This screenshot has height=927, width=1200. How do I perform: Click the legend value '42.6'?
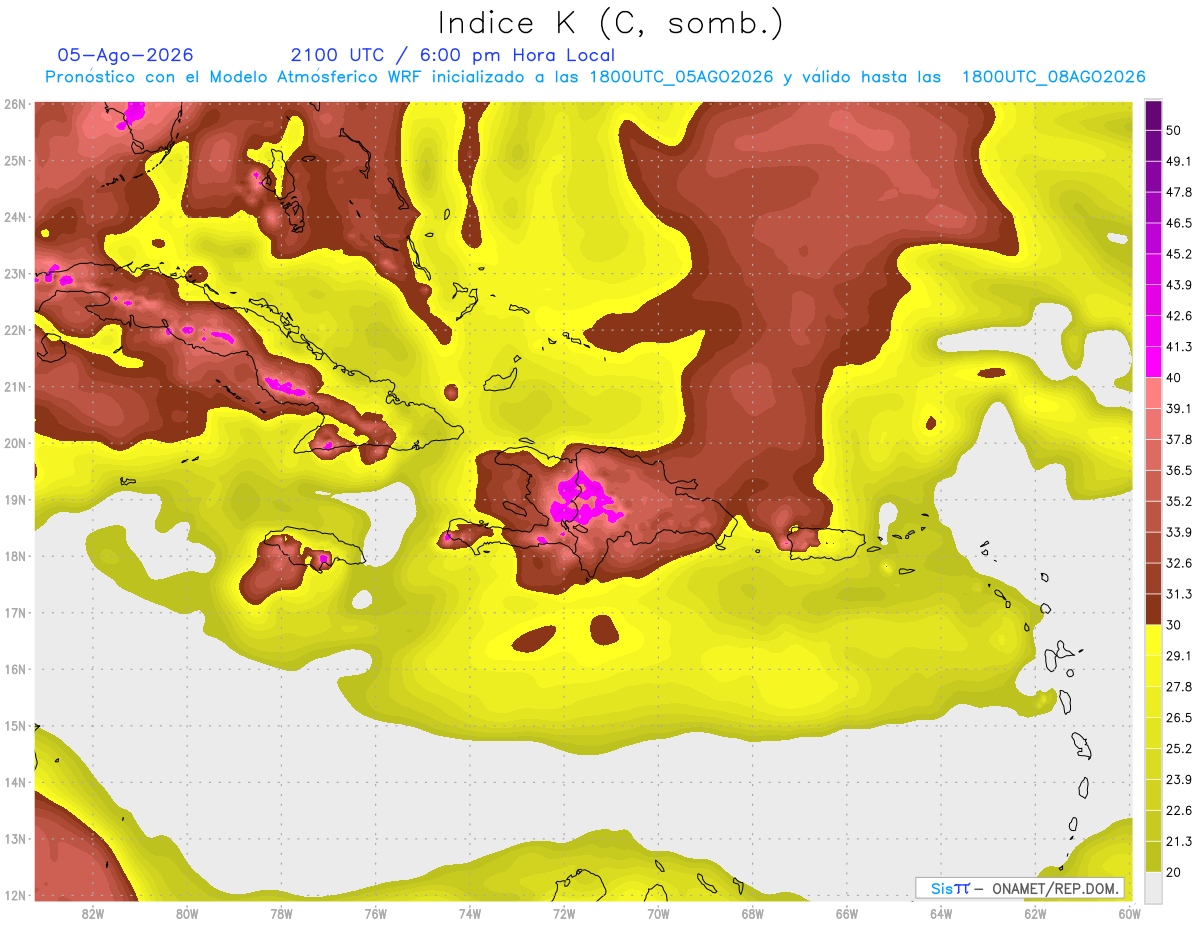point(1180,316)
